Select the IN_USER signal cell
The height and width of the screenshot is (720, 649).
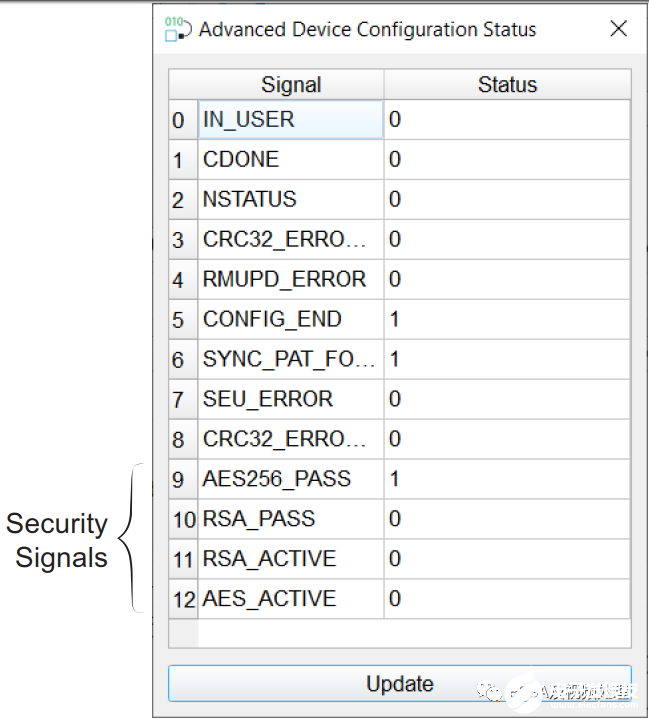click(290, 120)
